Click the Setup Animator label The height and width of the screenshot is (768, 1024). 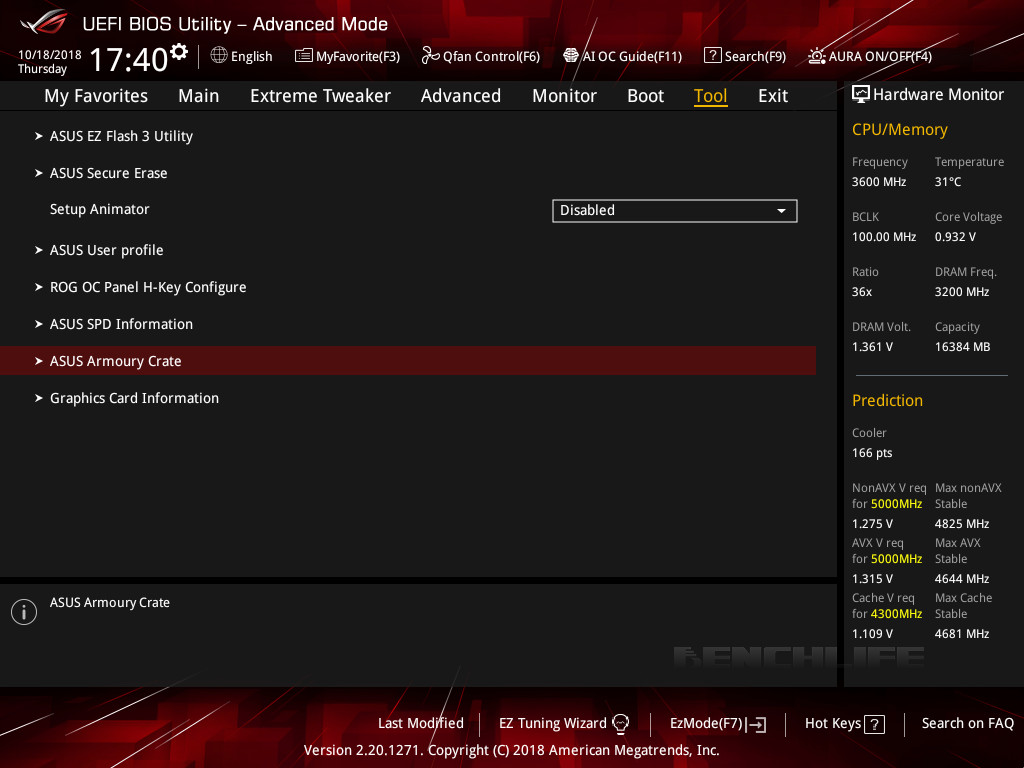tap(99, 210)
